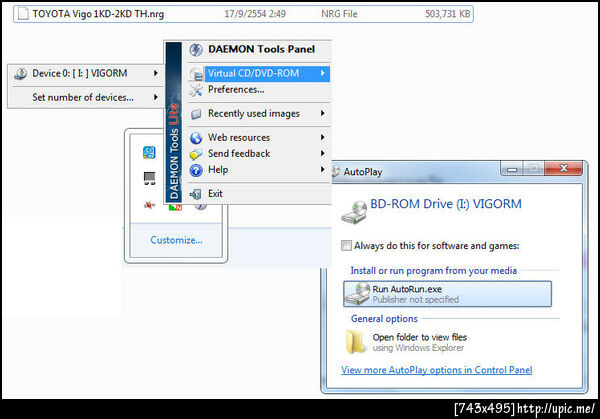Expand the Device 0 submenu arrow

coord(155,73)
